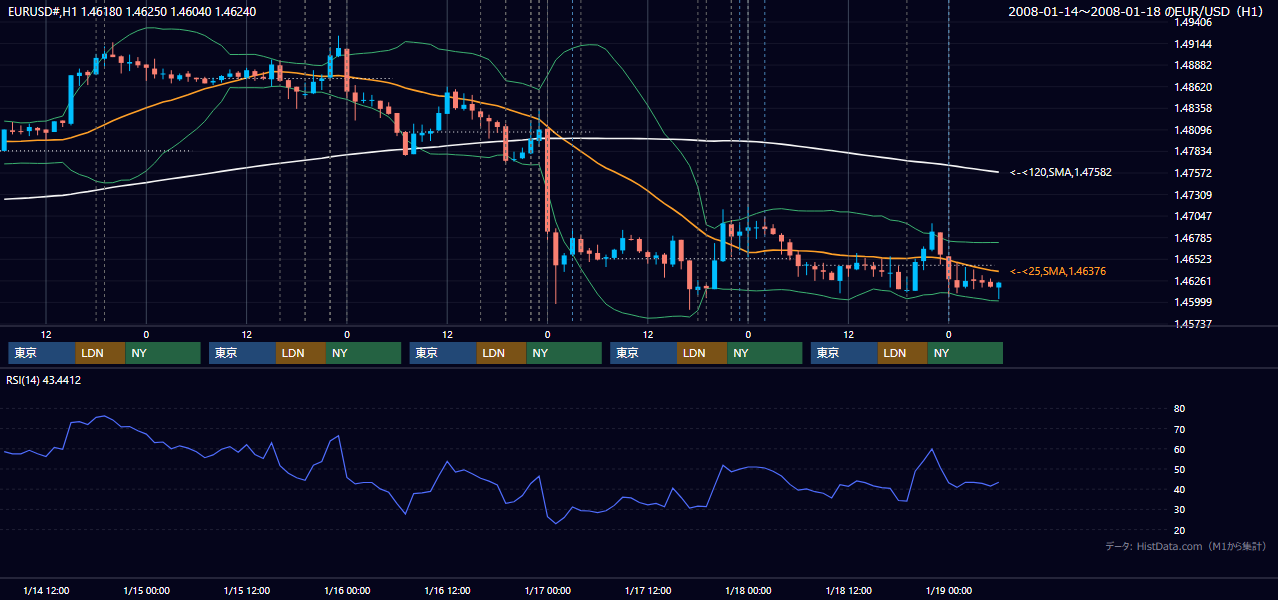Select the NY session block for 1/17
This screenshot has width=1278, height=600.
tap(765, 353)
